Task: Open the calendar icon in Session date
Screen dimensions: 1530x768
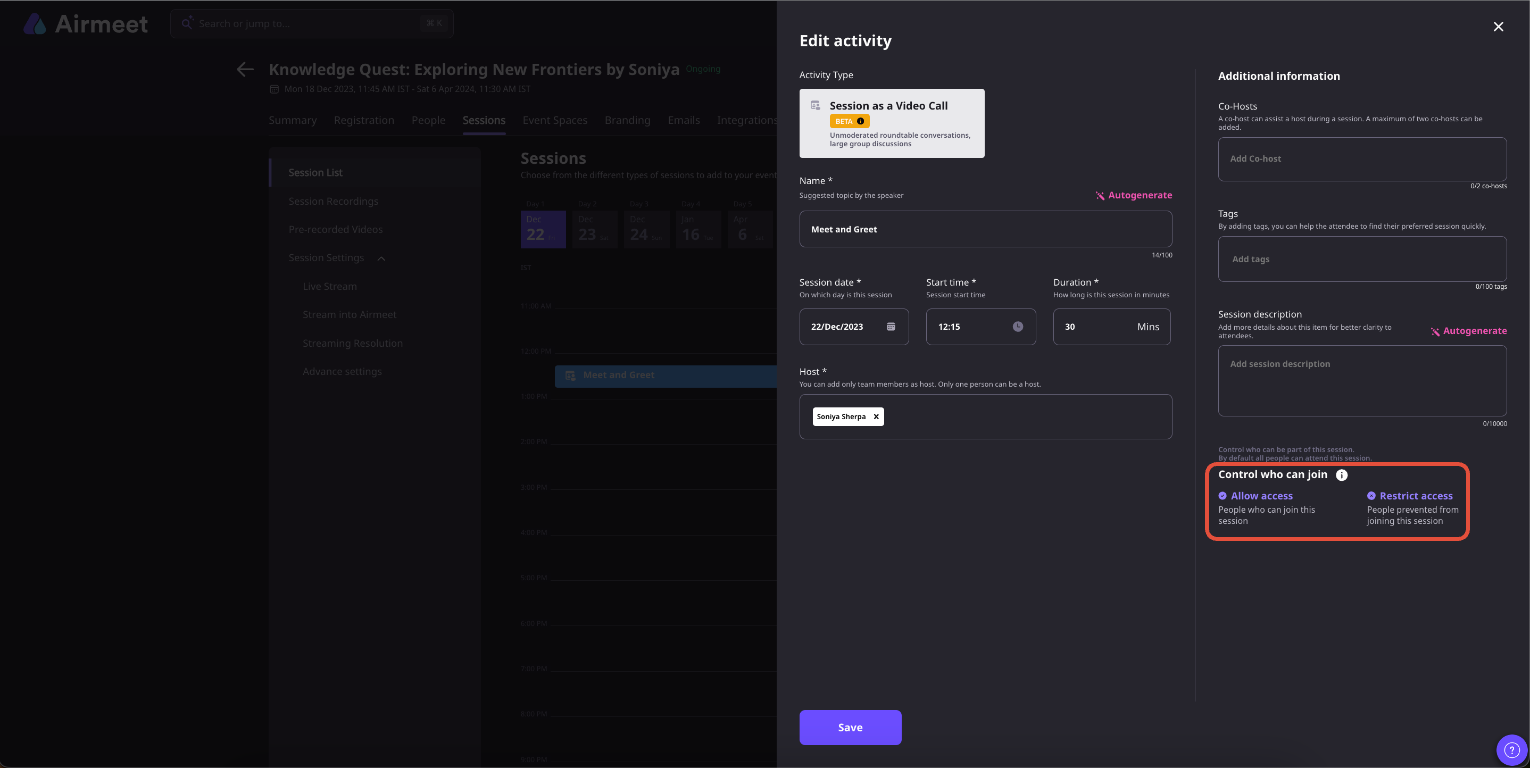Action: tap(891, 327)
